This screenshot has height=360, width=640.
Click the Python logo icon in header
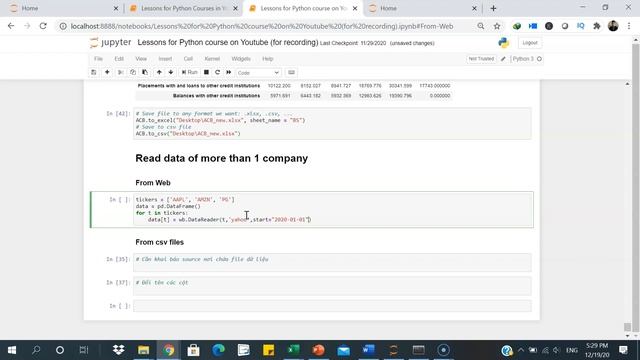(504, 42)
